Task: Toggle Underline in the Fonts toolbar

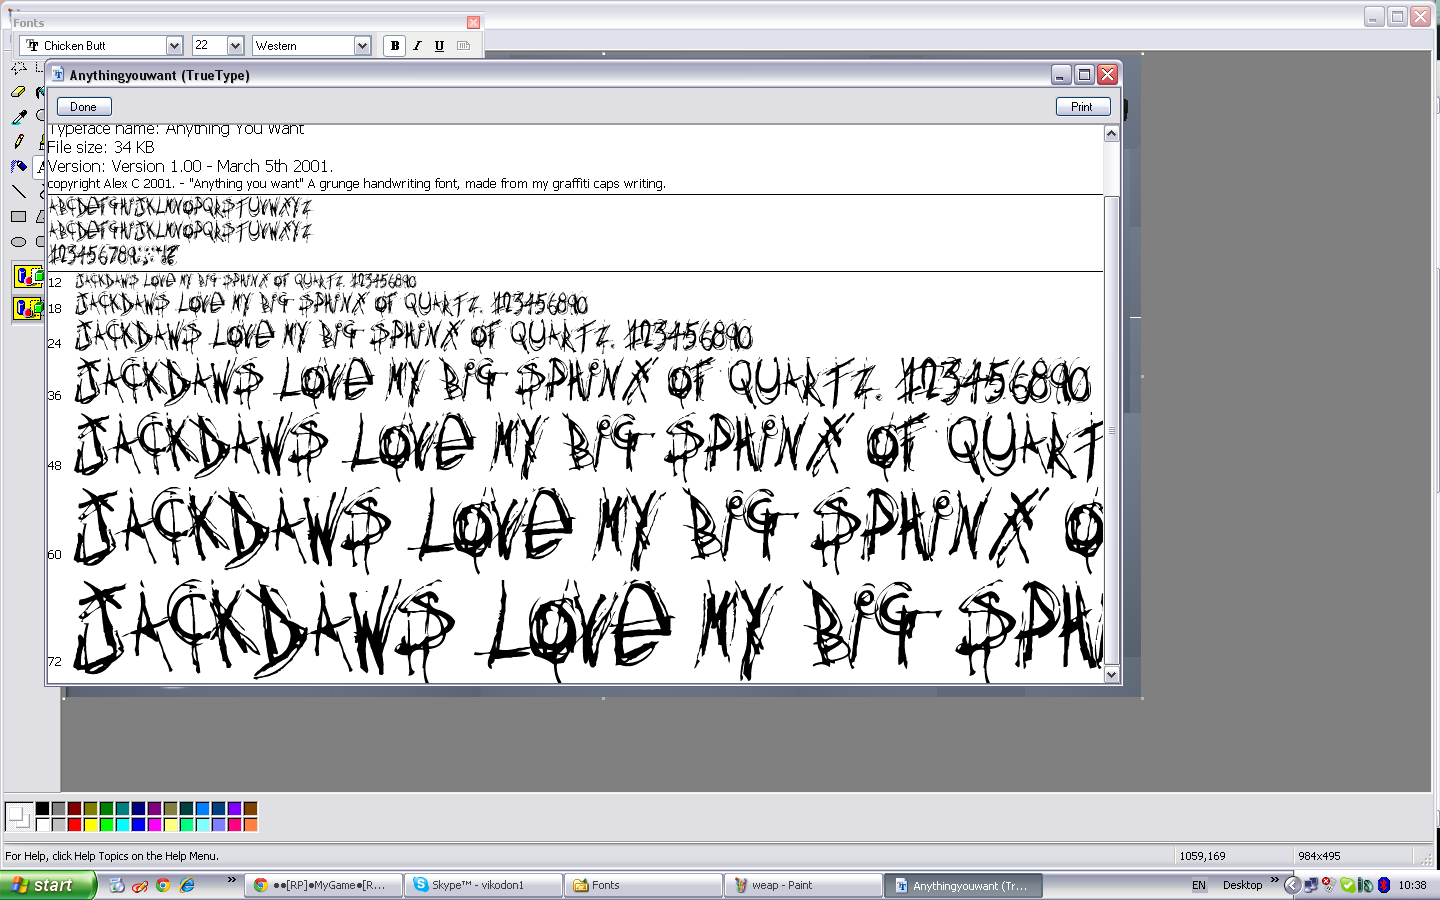Action: [439, 46]
